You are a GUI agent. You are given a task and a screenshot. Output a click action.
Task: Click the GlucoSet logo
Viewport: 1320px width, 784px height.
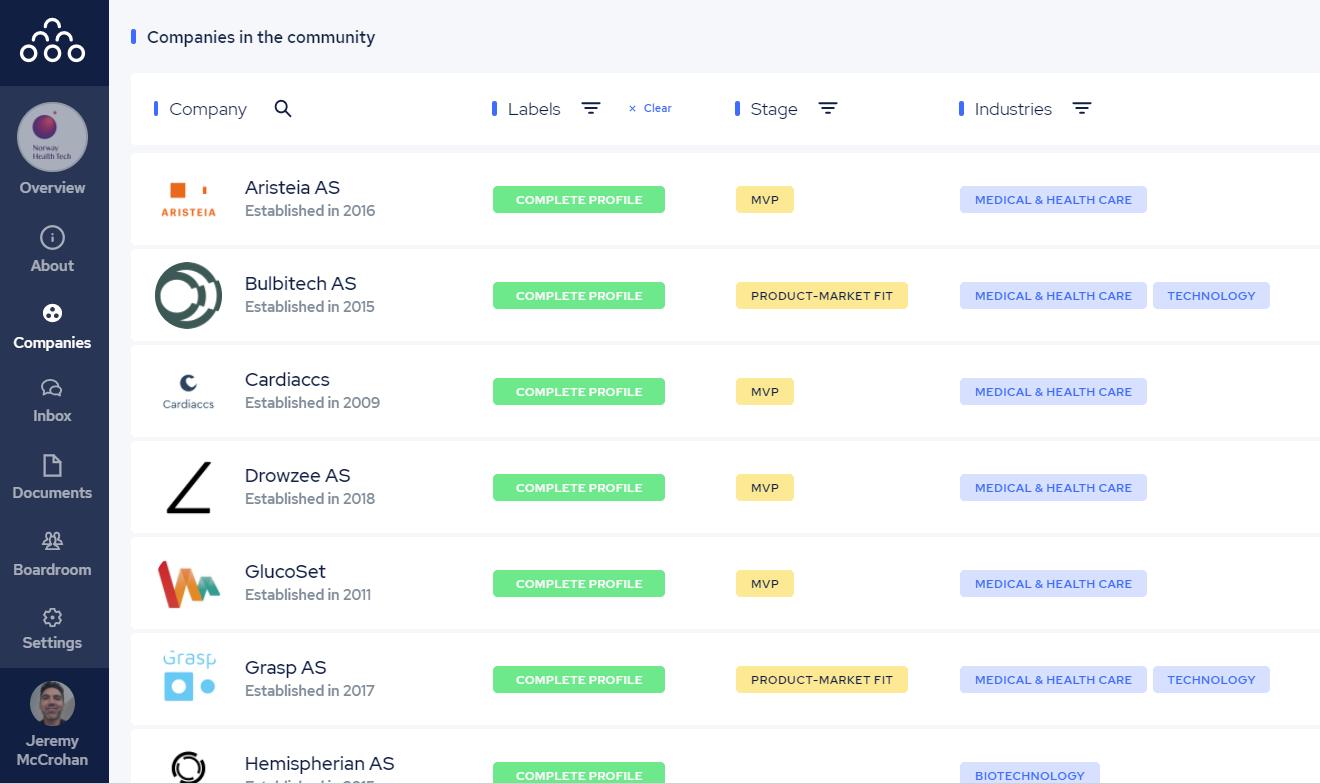188,584
